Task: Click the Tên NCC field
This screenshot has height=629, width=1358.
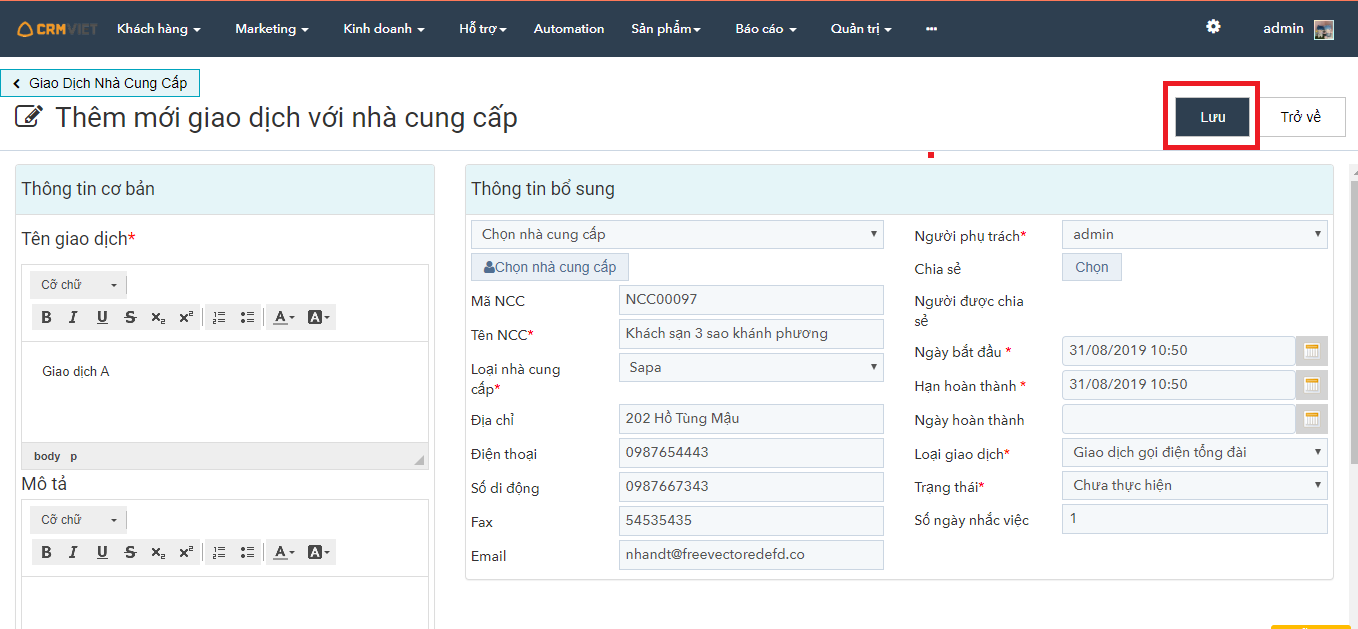Action: click(751, 334)
